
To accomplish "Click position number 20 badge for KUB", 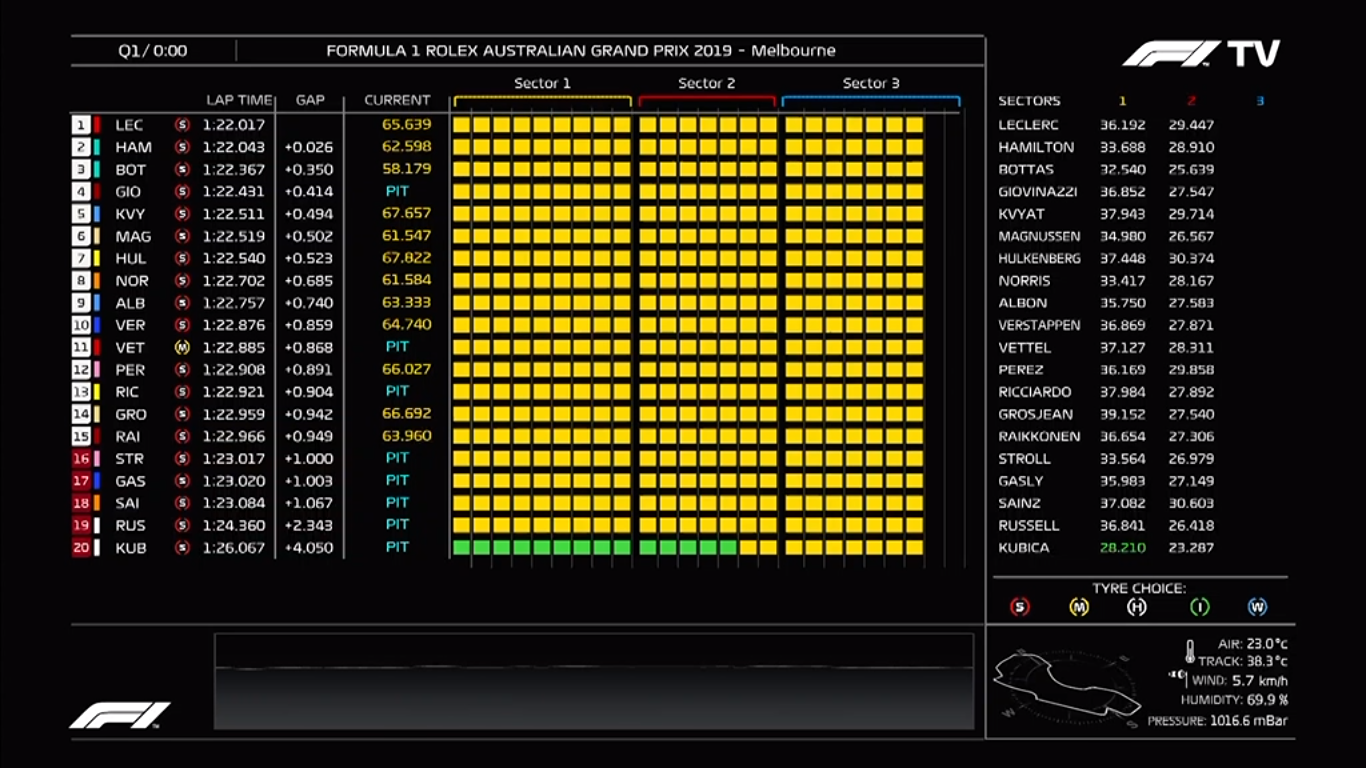I will [x=81, y=548].
